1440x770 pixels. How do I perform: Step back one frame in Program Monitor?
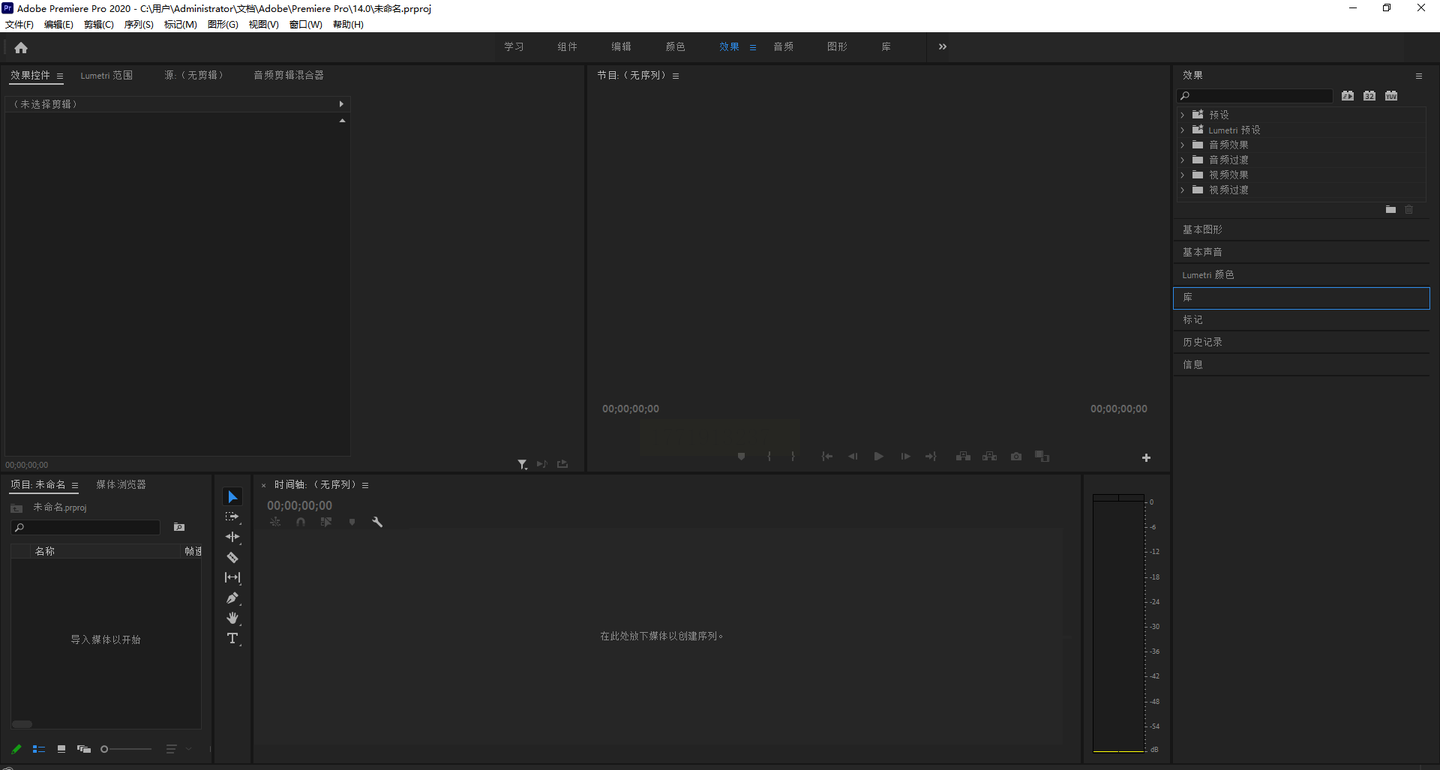coord(853,457)
